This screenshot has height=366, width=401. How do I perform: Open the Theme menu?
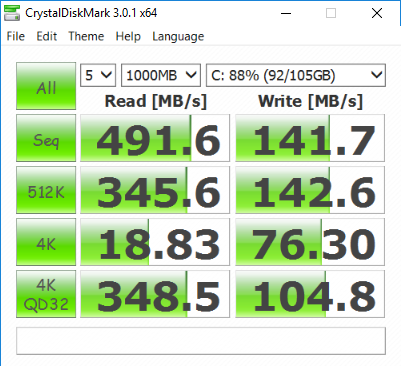click(86, 36)
